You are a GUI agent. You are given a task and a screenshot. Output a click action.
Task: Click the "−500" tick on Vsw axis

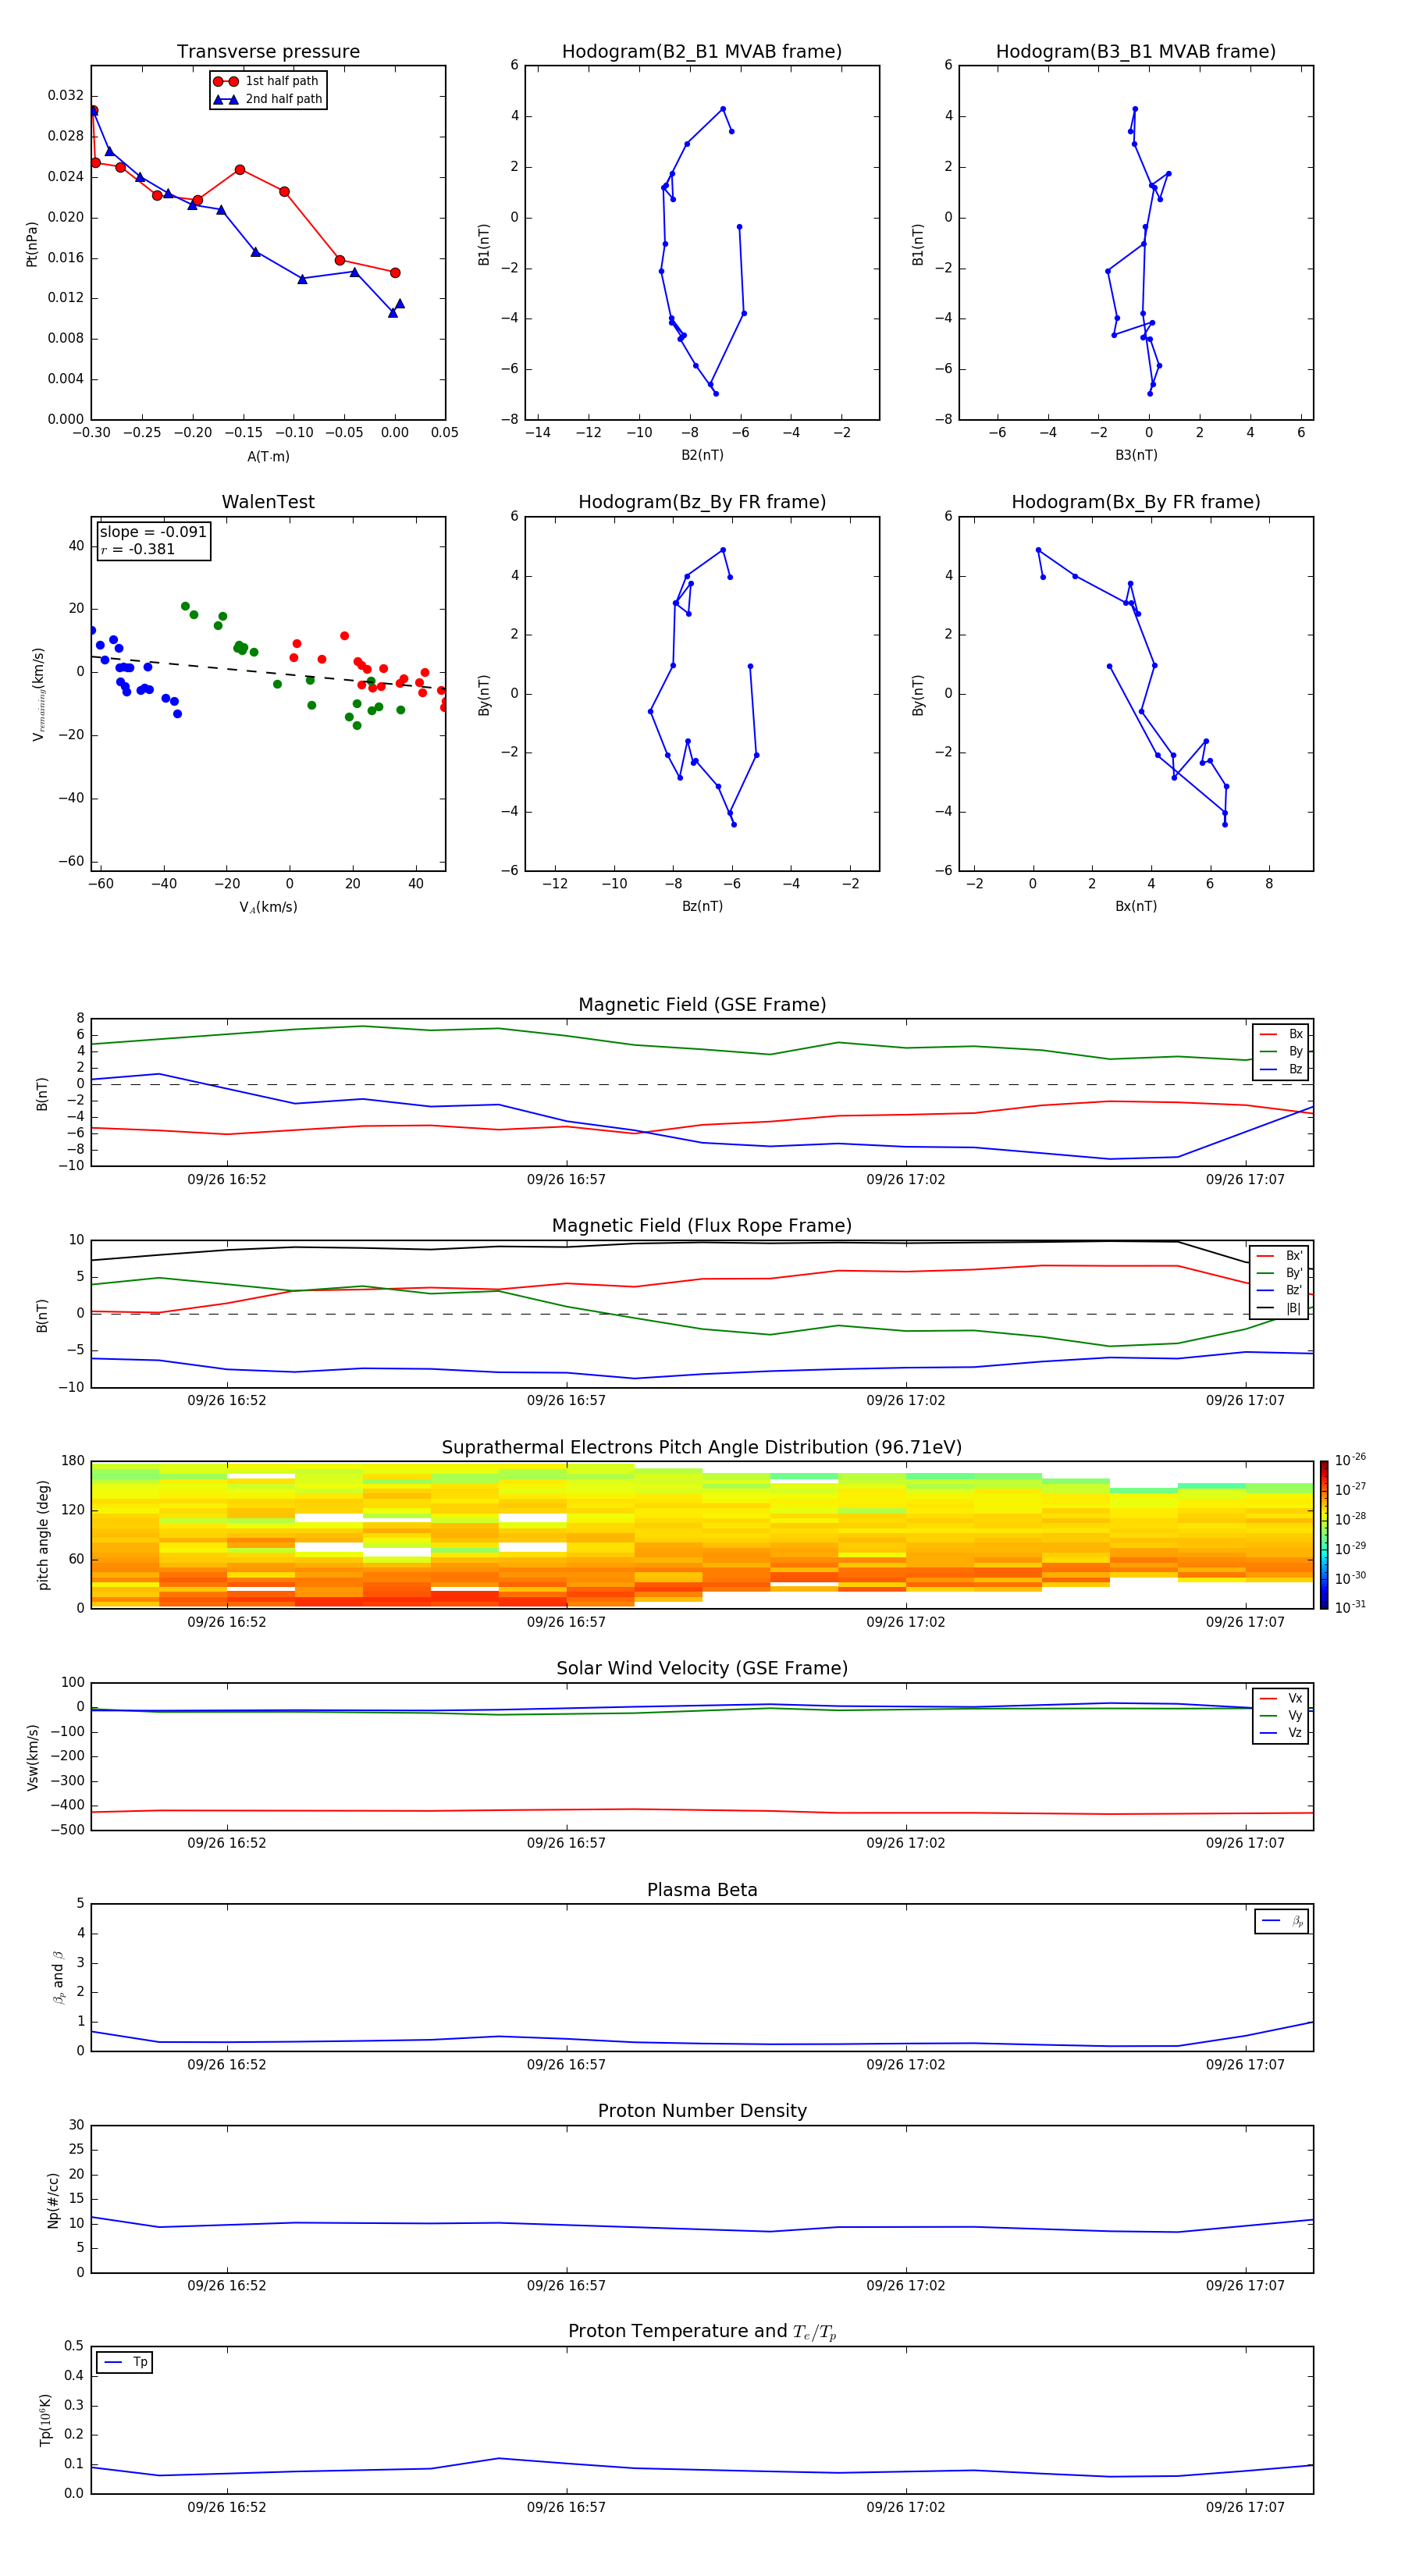pyautogui.click(x=66, y=1831)
